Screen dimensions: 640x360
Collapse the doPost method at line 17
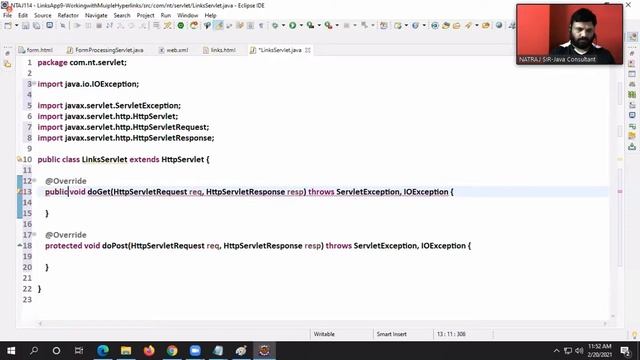[x=34, y=234]
